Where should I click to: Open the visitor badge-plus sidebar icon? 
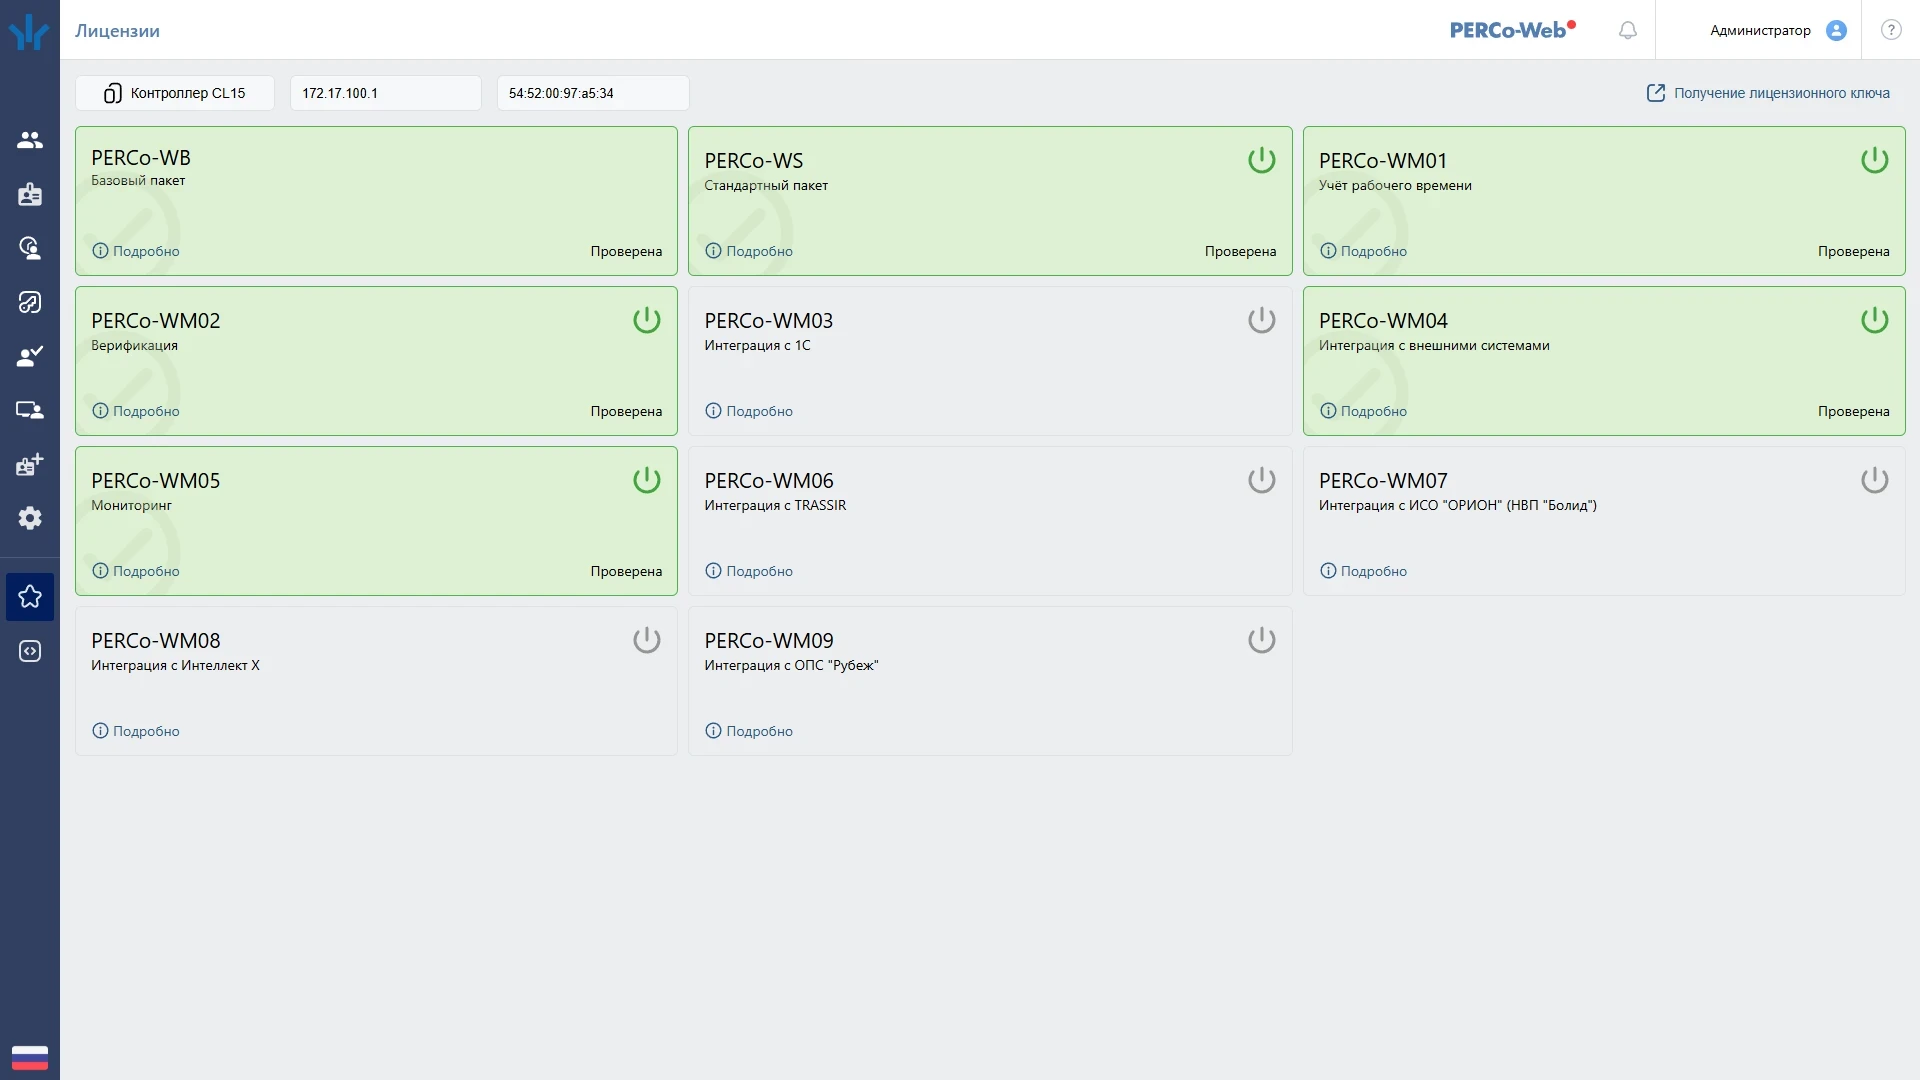pyautogui.click(x=30, y=464)
